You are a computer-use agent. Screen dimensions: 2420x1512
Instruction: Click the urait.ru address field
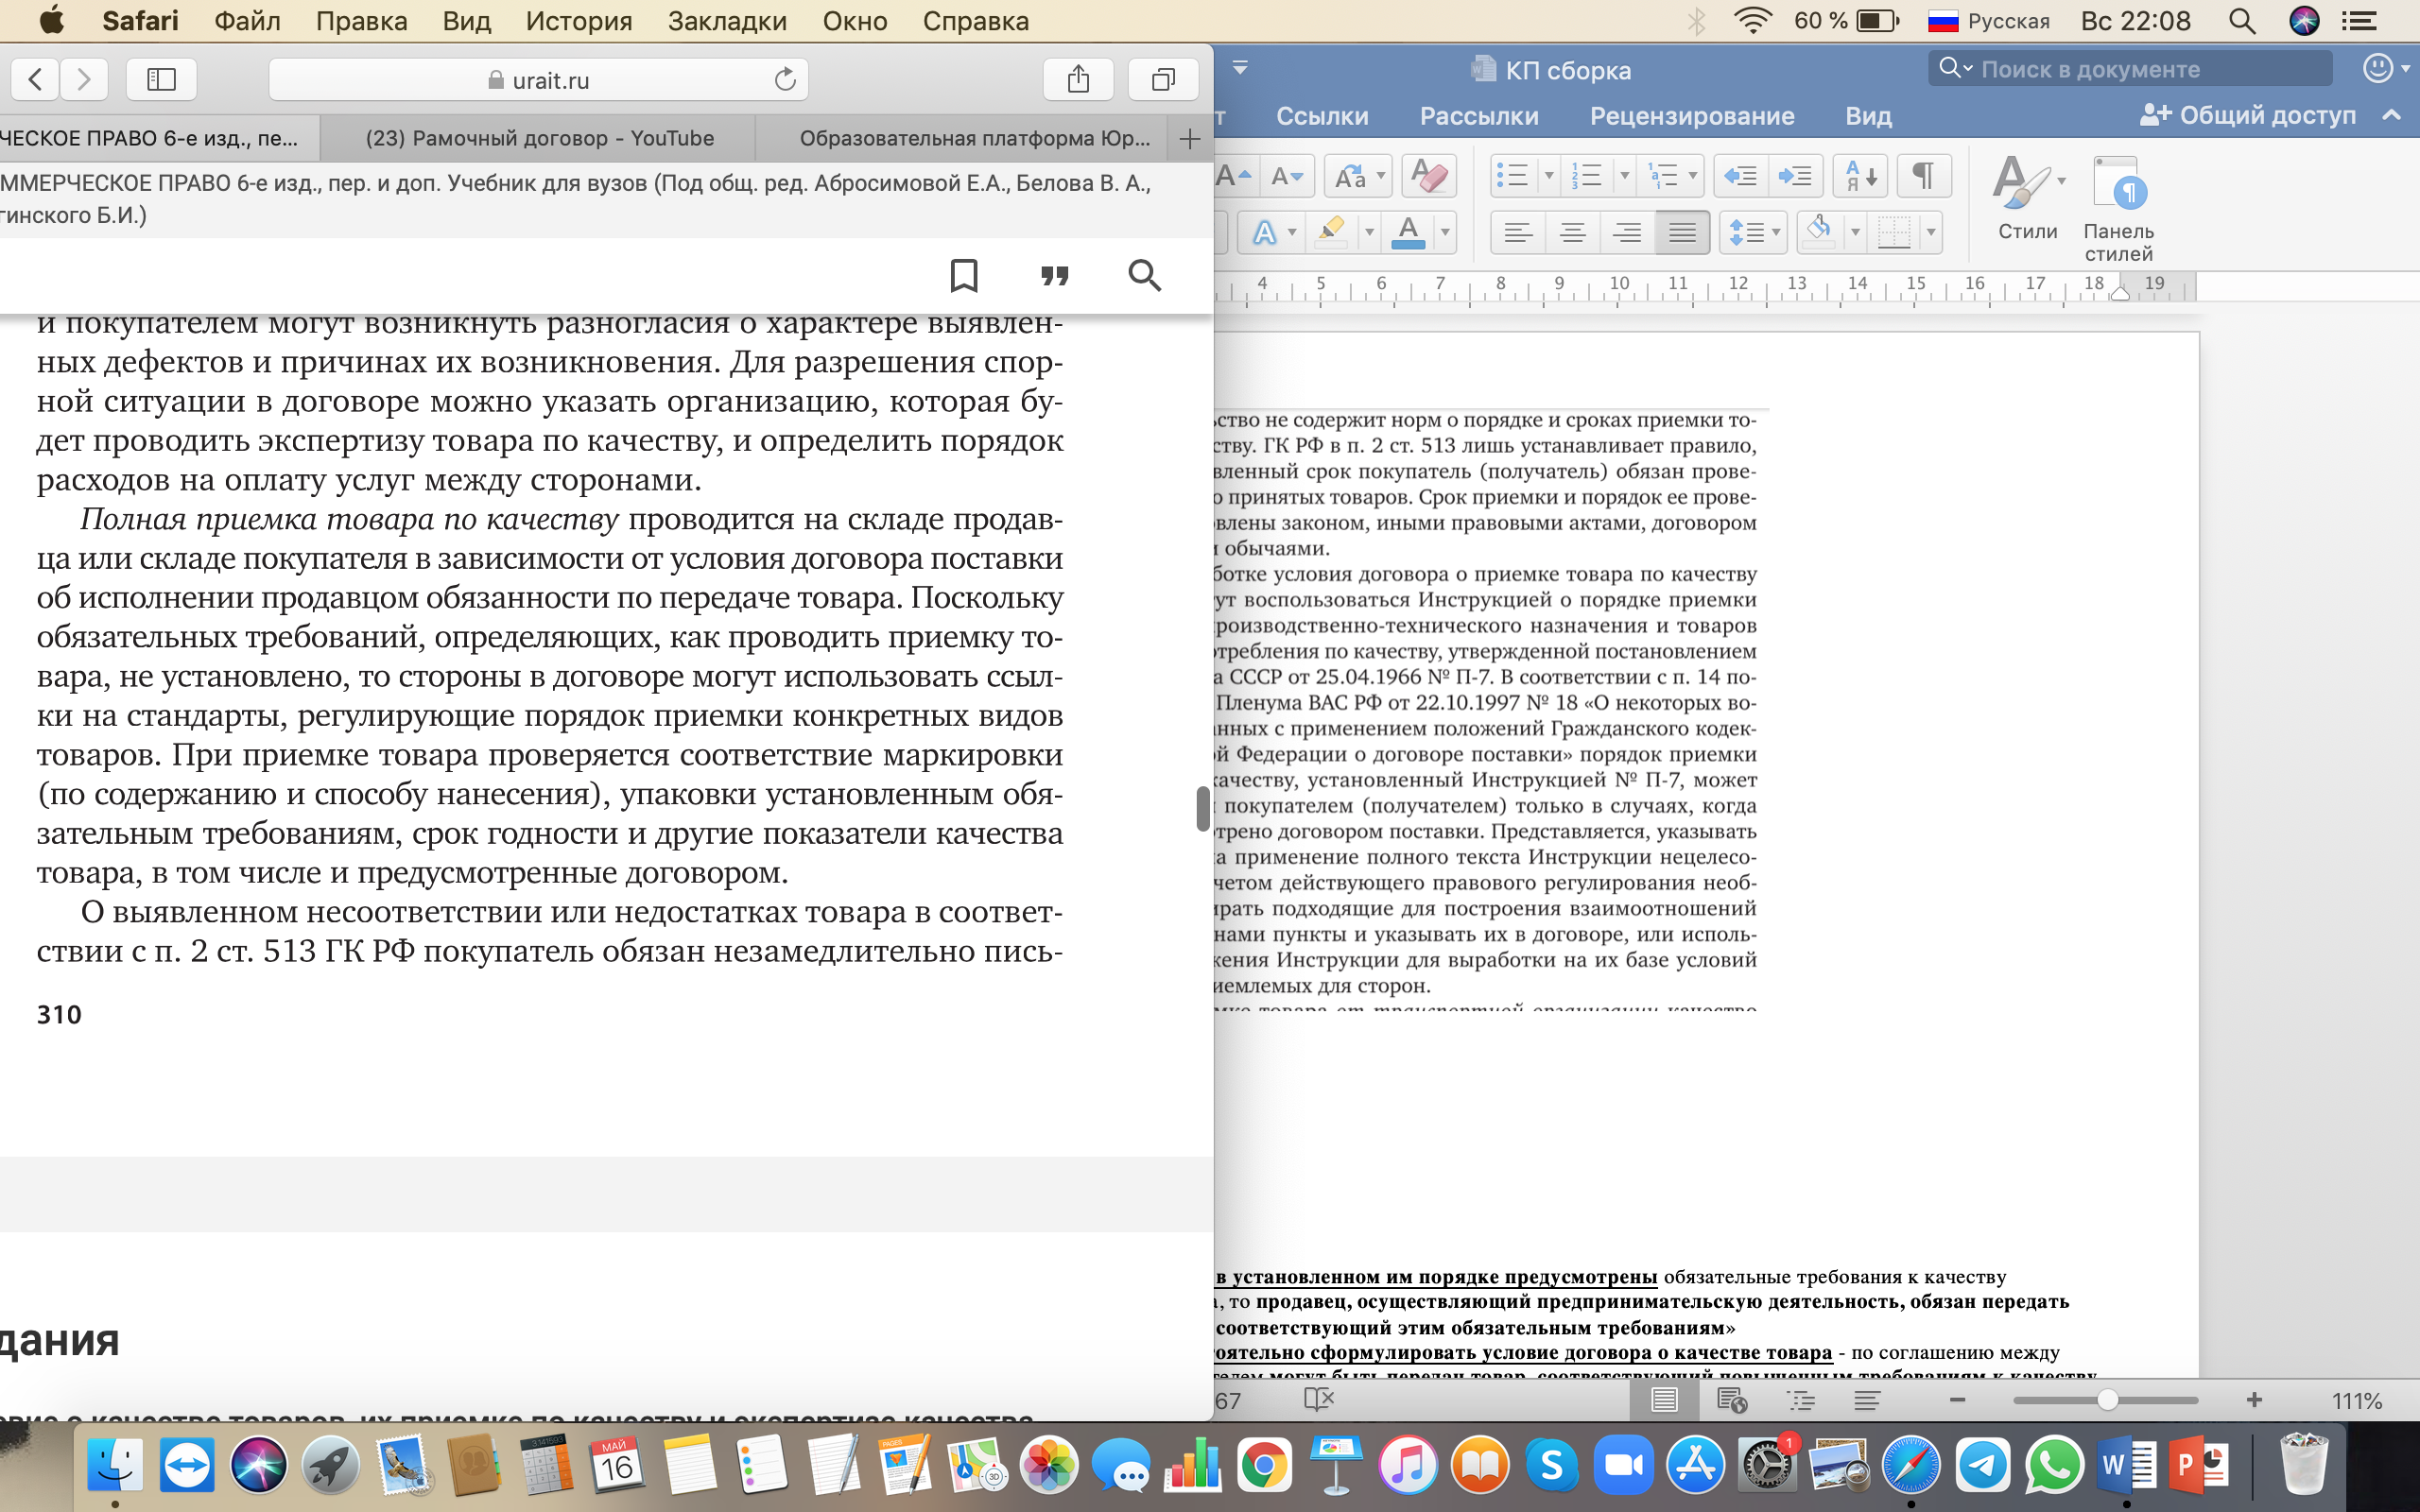538,79
